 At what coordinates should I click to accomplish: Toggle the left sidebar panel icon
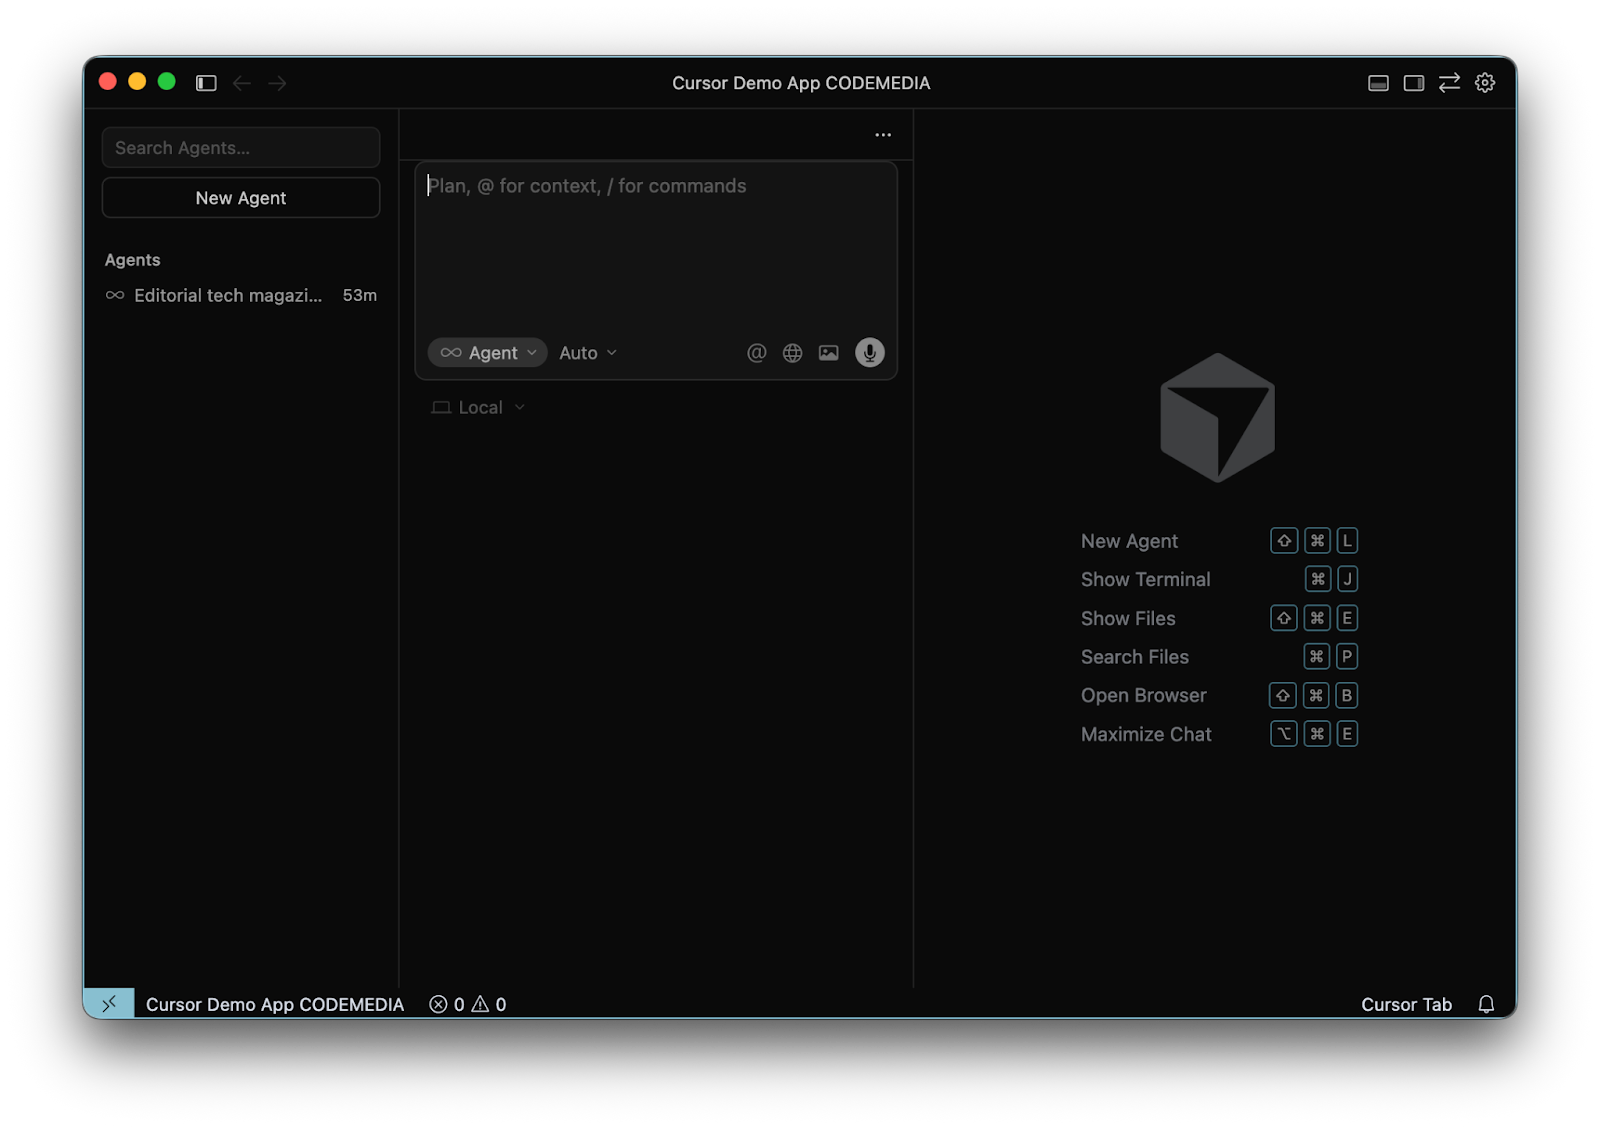(206, 83)
